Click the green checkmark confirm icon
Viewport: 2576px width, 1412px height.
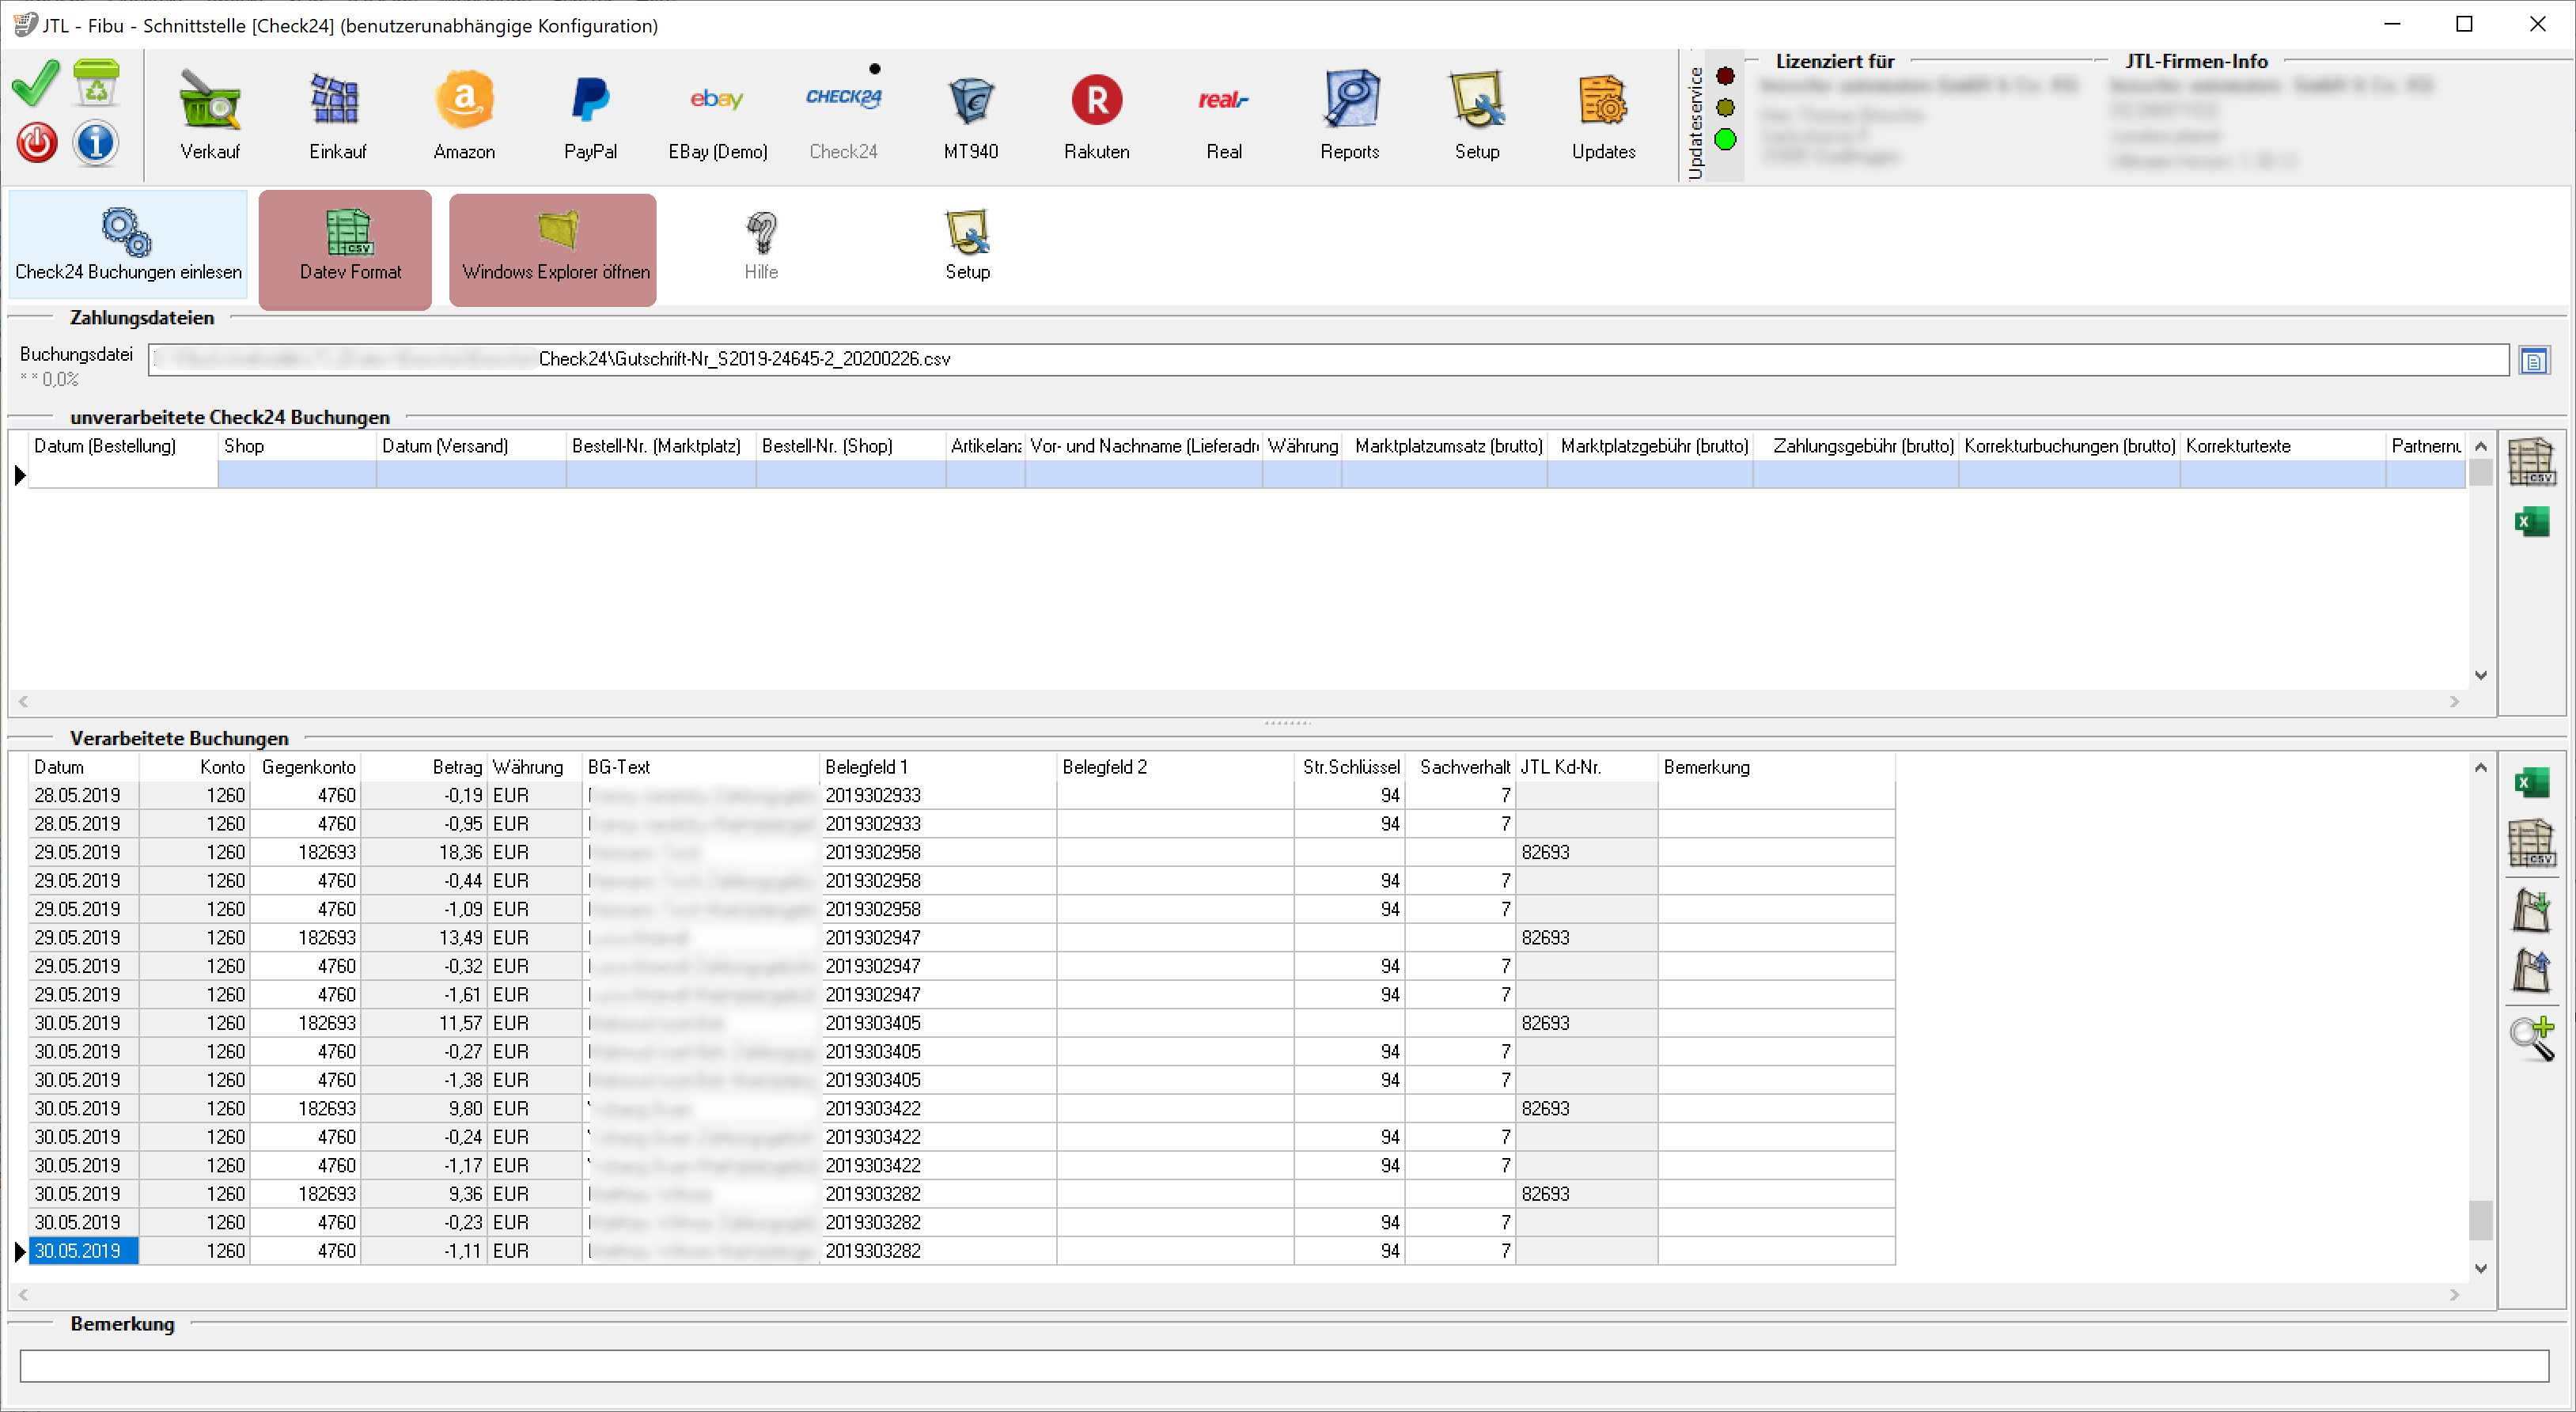(x=36, y=84)
